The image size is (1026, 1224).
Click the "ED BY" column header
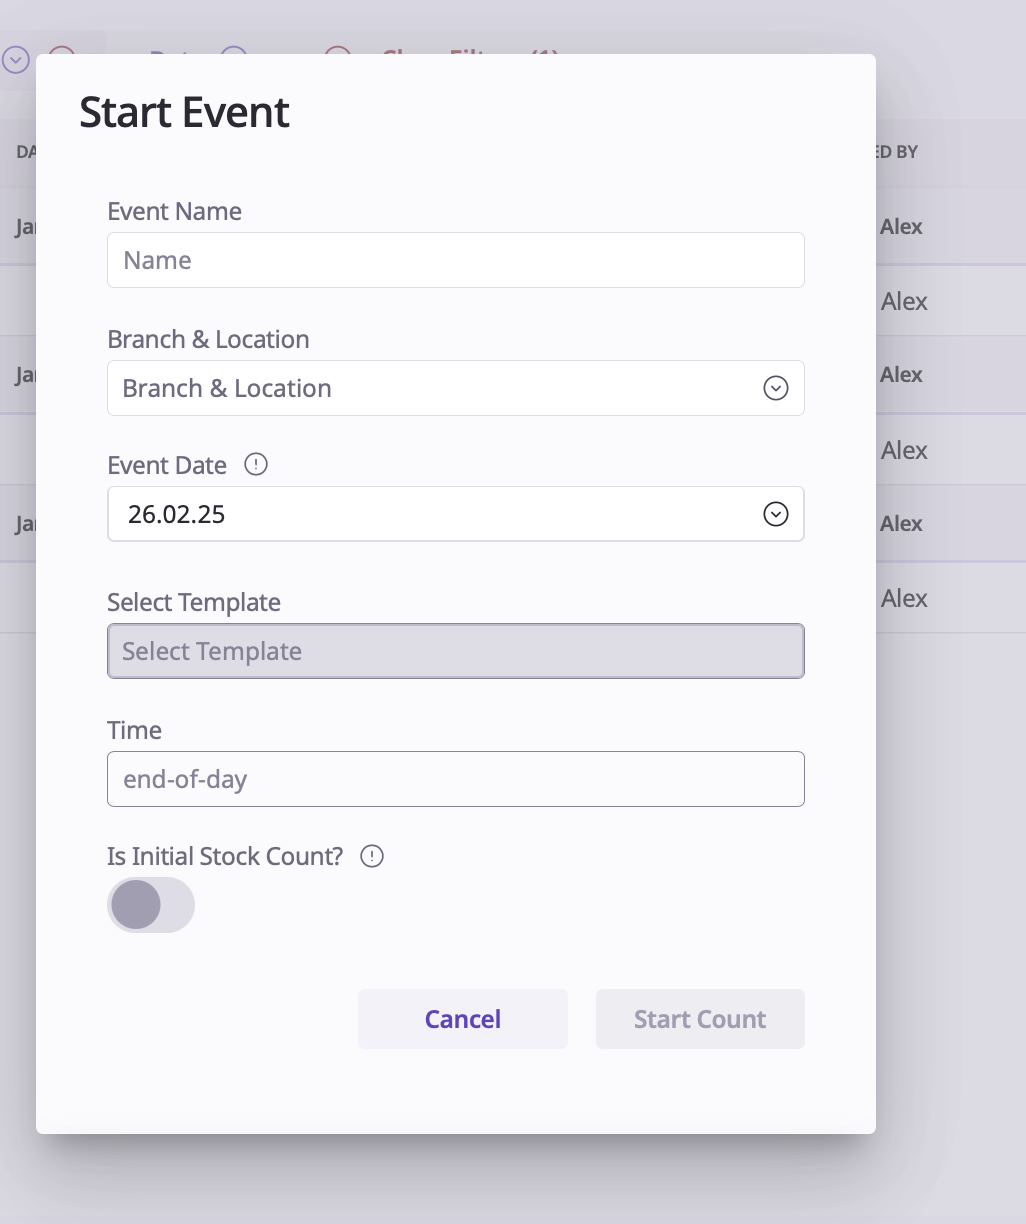[896, 152]
